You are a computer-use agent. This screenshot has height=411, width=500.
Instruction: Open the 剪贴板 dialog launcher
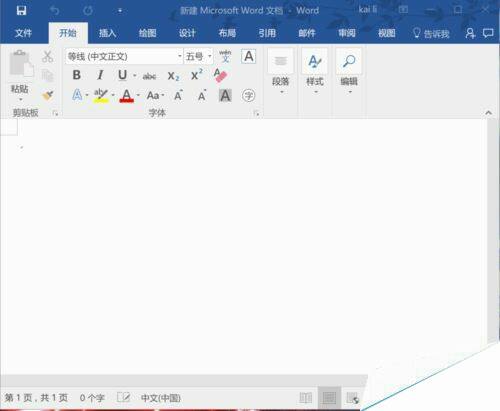[x=55, y=114]
